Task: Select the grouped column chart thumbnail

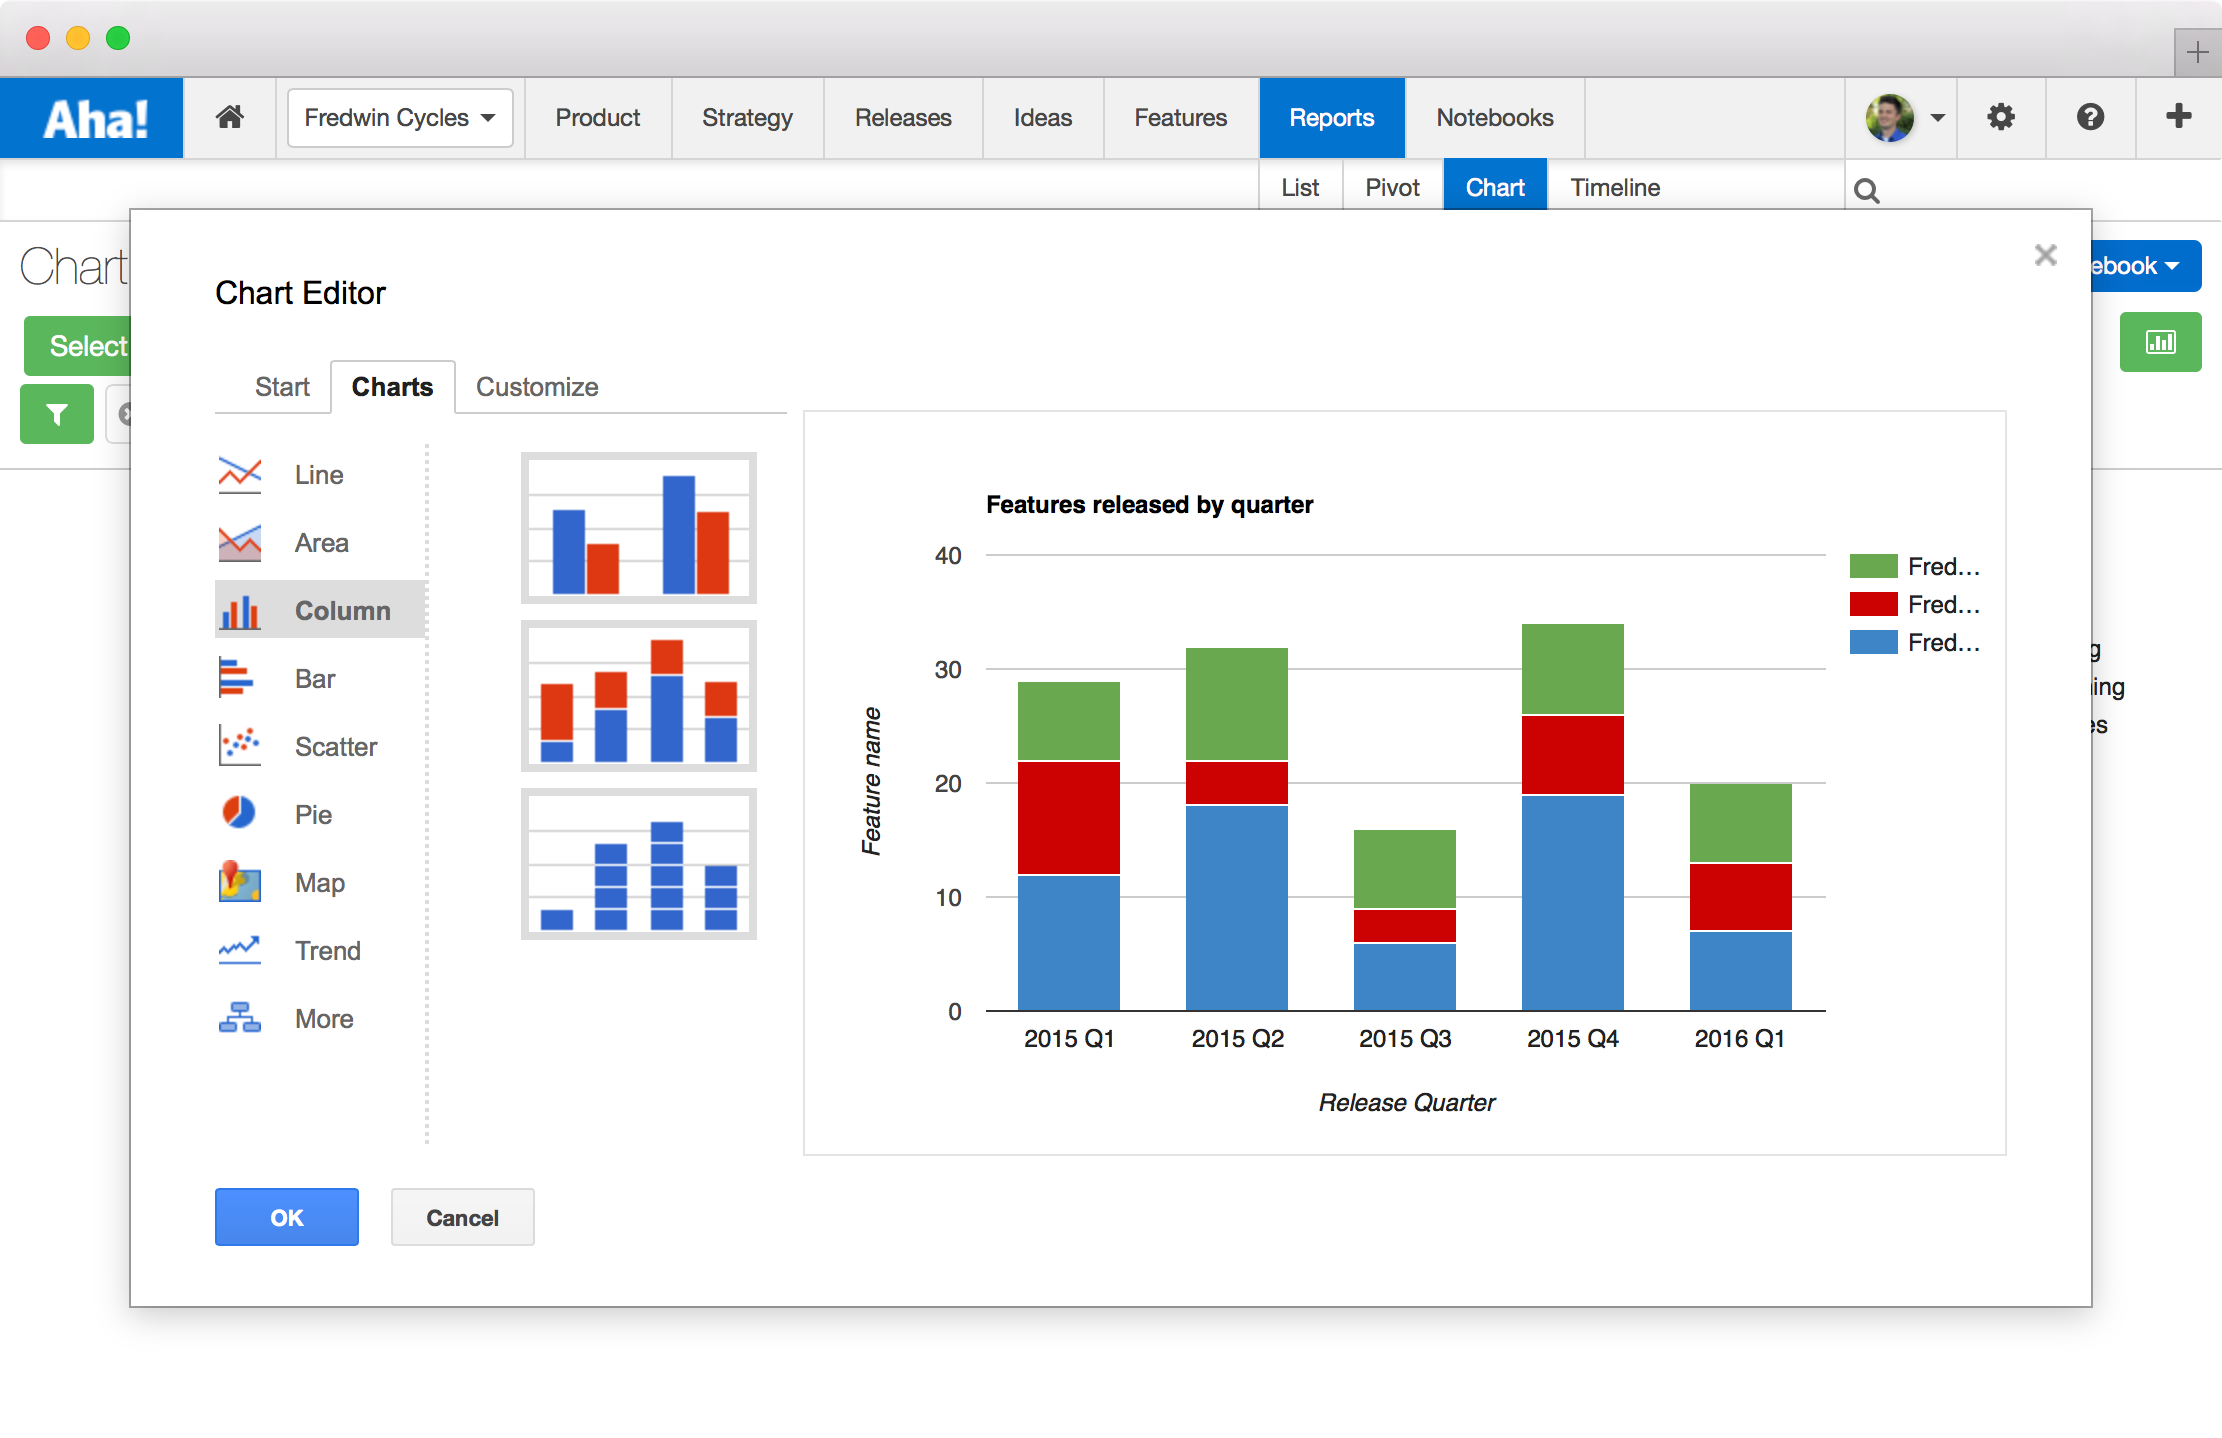Action: click(638, 527)
